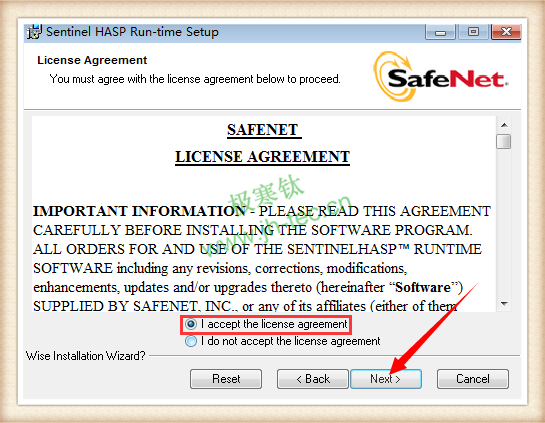Viewport: 545px width, 423px height.
Task: Click the 'Sentinel HASP Run-time Setup' window title
Action: coord(132,32)
